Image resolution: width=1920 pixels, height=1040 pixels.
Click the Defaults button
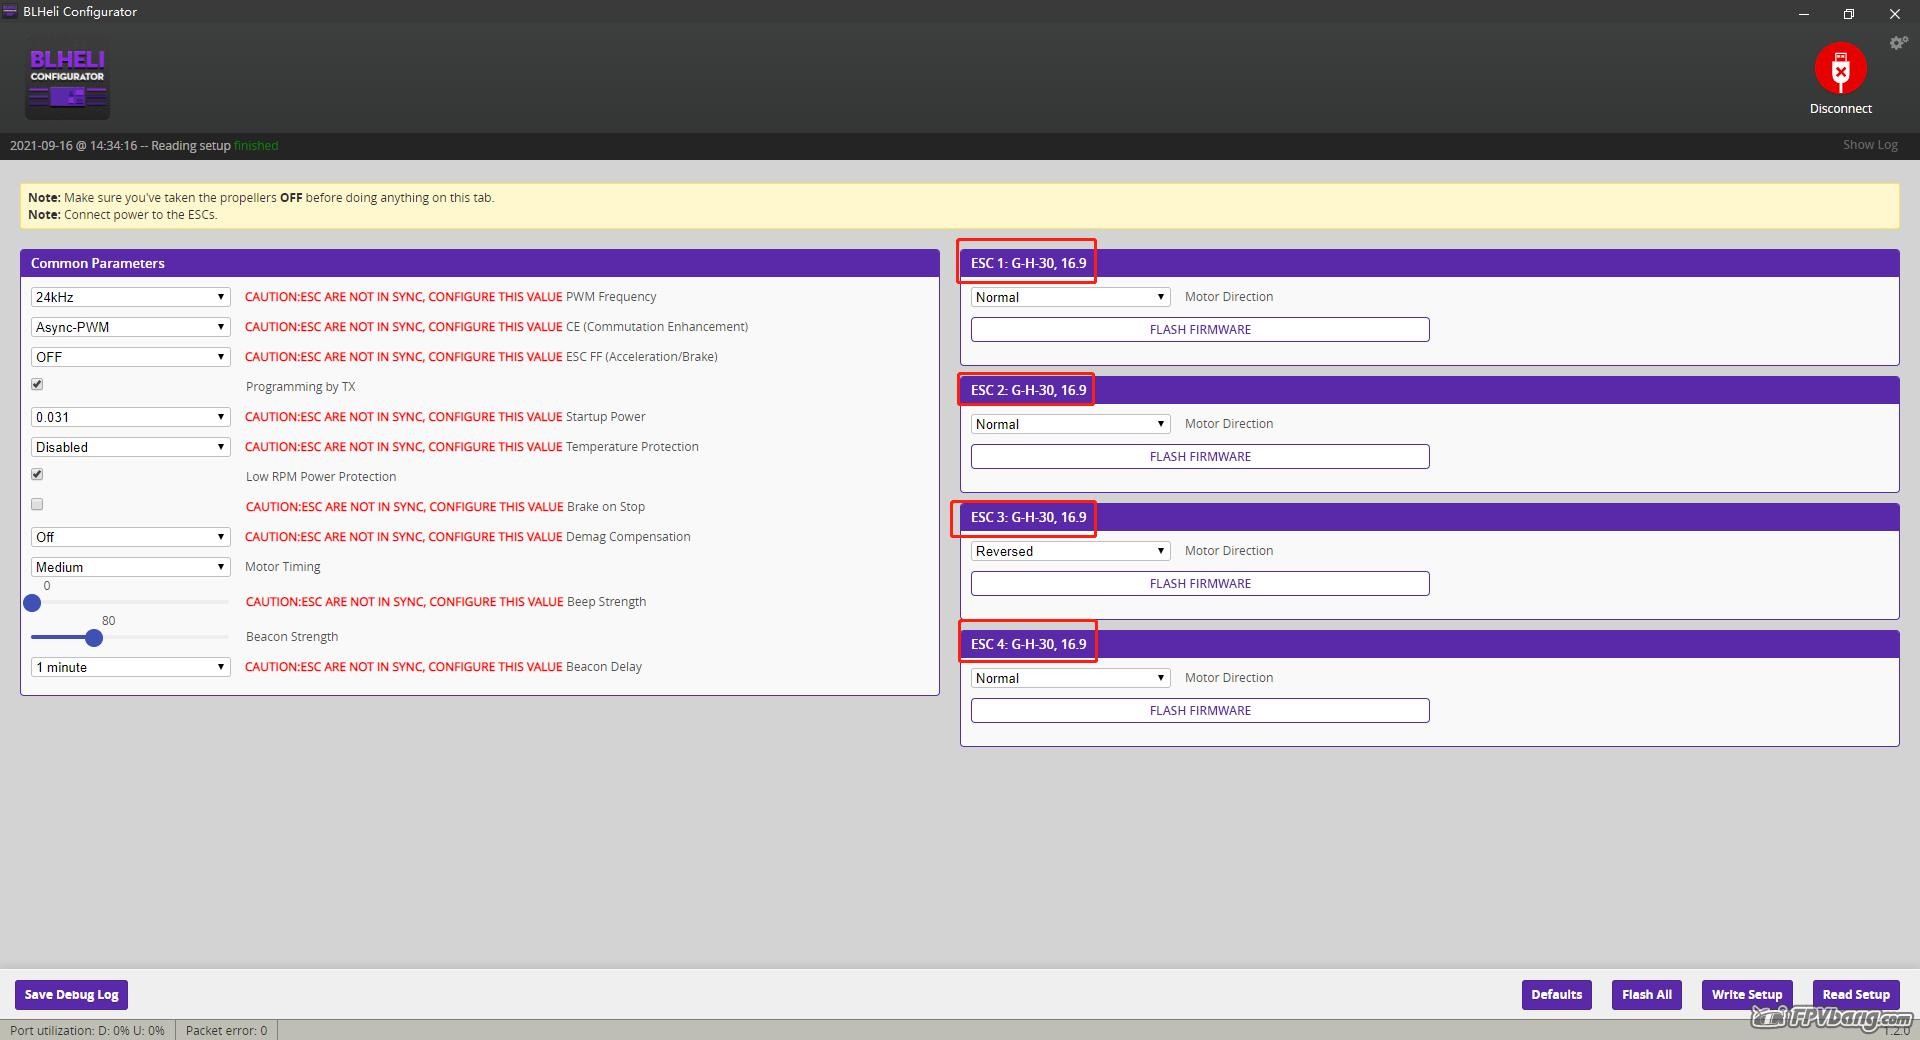(x=1556, y=995)
